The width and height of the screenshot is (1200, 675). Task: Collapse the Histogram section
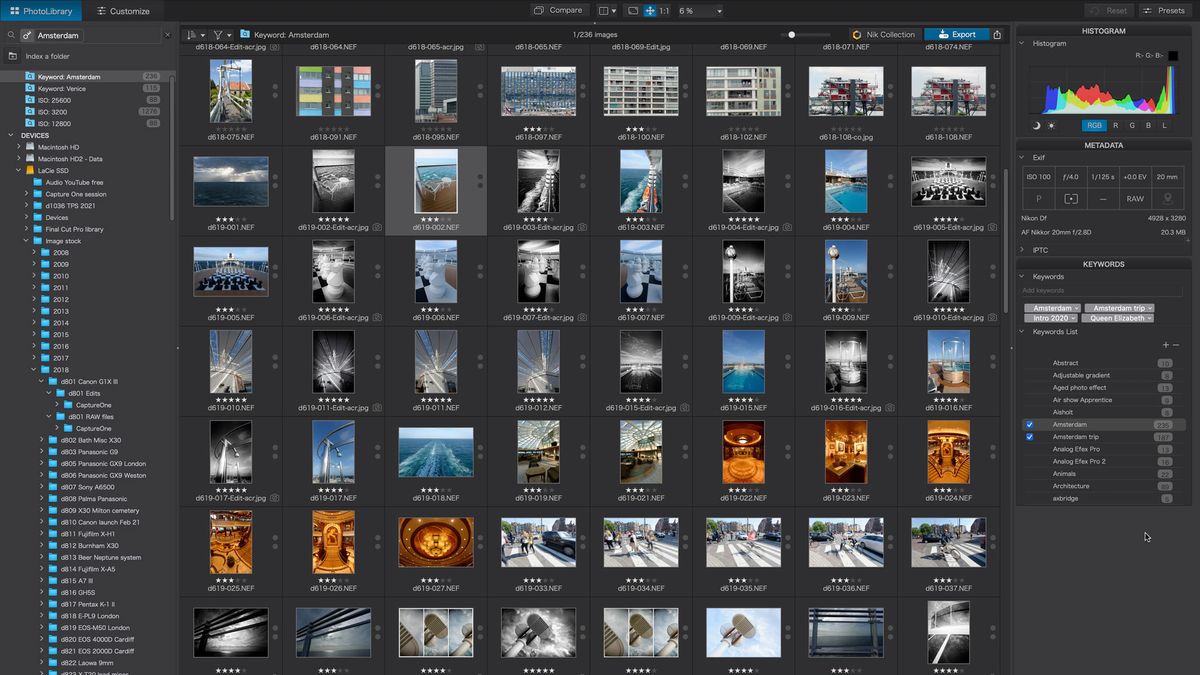(1024, 44)
